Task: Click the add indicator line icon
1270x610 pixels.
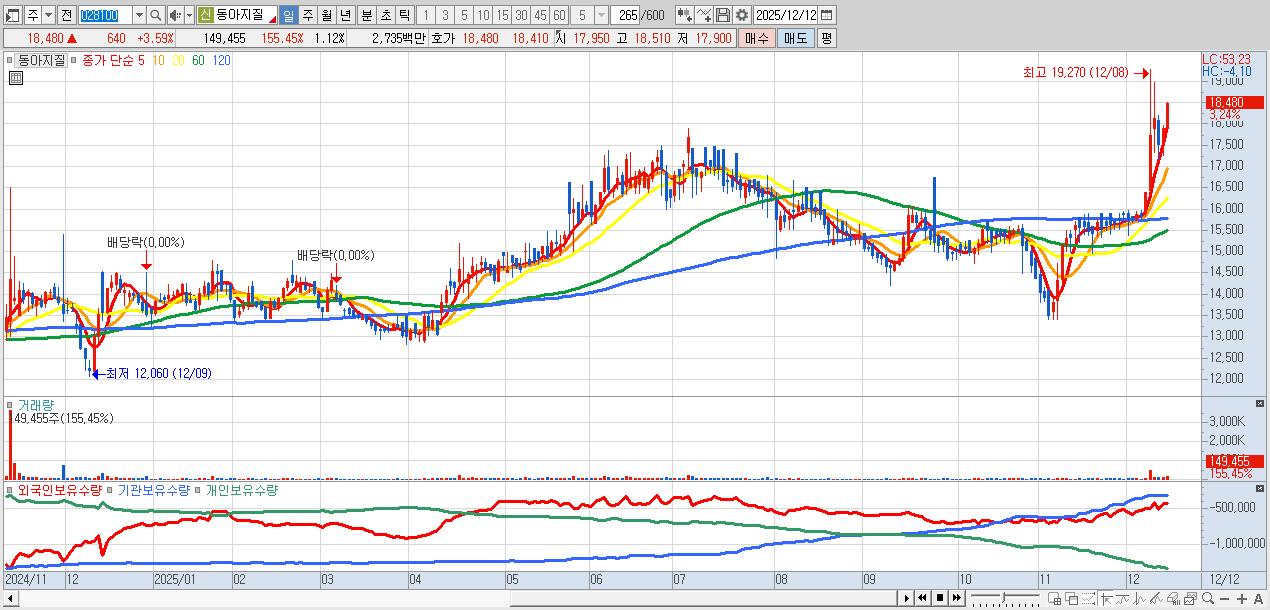Action: coord(705,15)
